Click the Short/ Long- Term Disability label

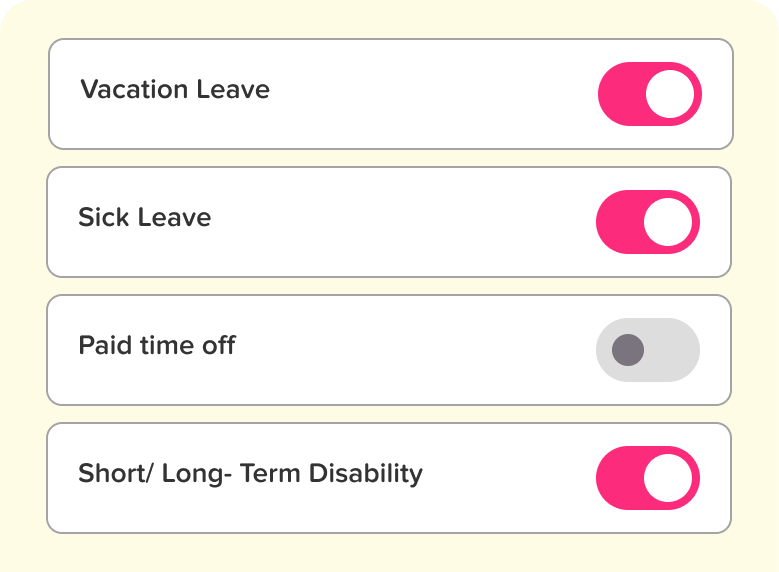[x=250, y=474]
